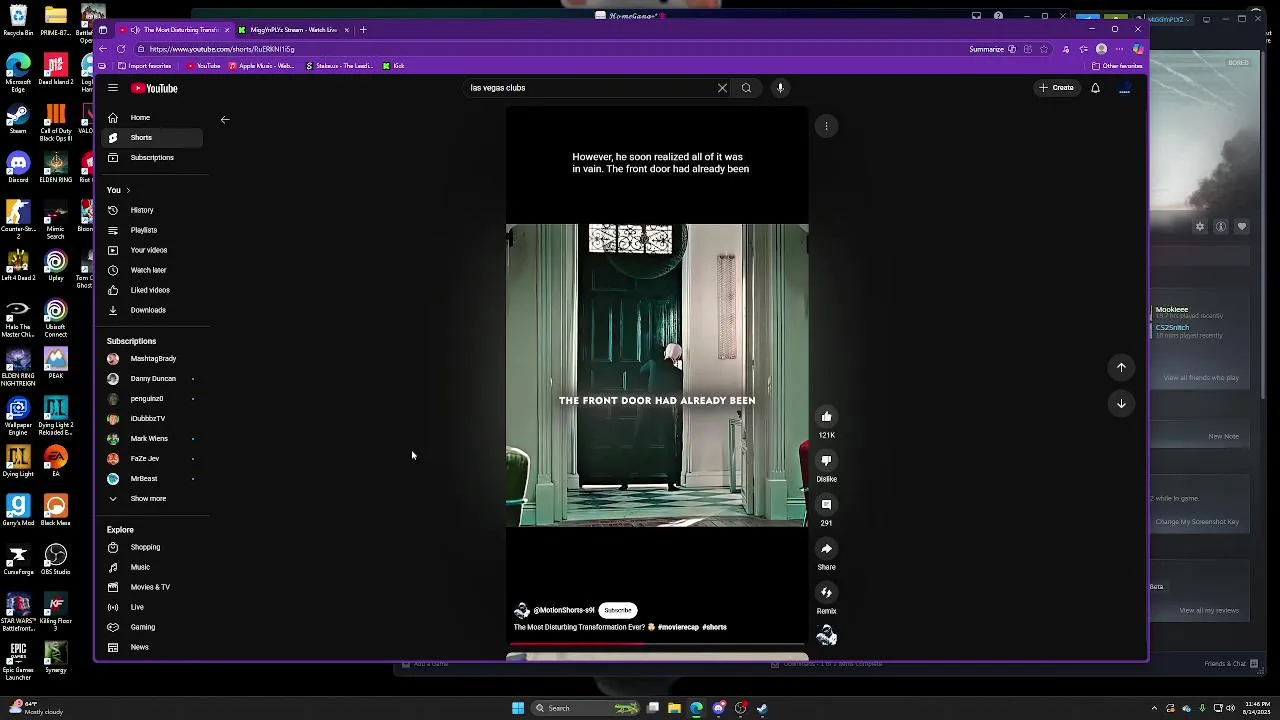Open Liked videos
1280x720 pixels.
tap(153, 290)
